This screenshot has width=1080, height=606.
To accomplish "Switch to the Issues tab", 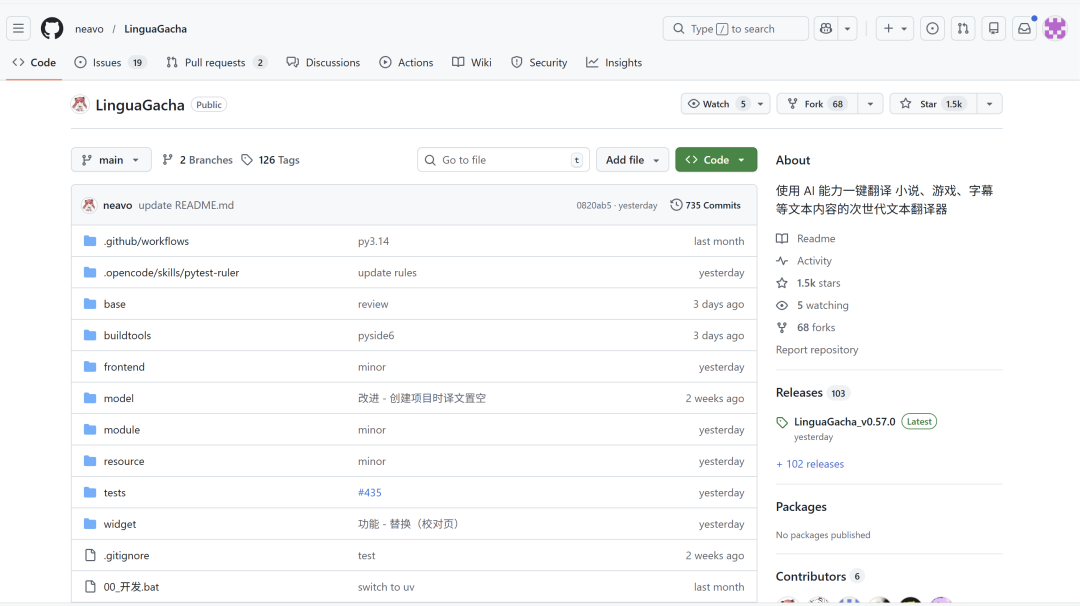I will click(x=108, y=62).
